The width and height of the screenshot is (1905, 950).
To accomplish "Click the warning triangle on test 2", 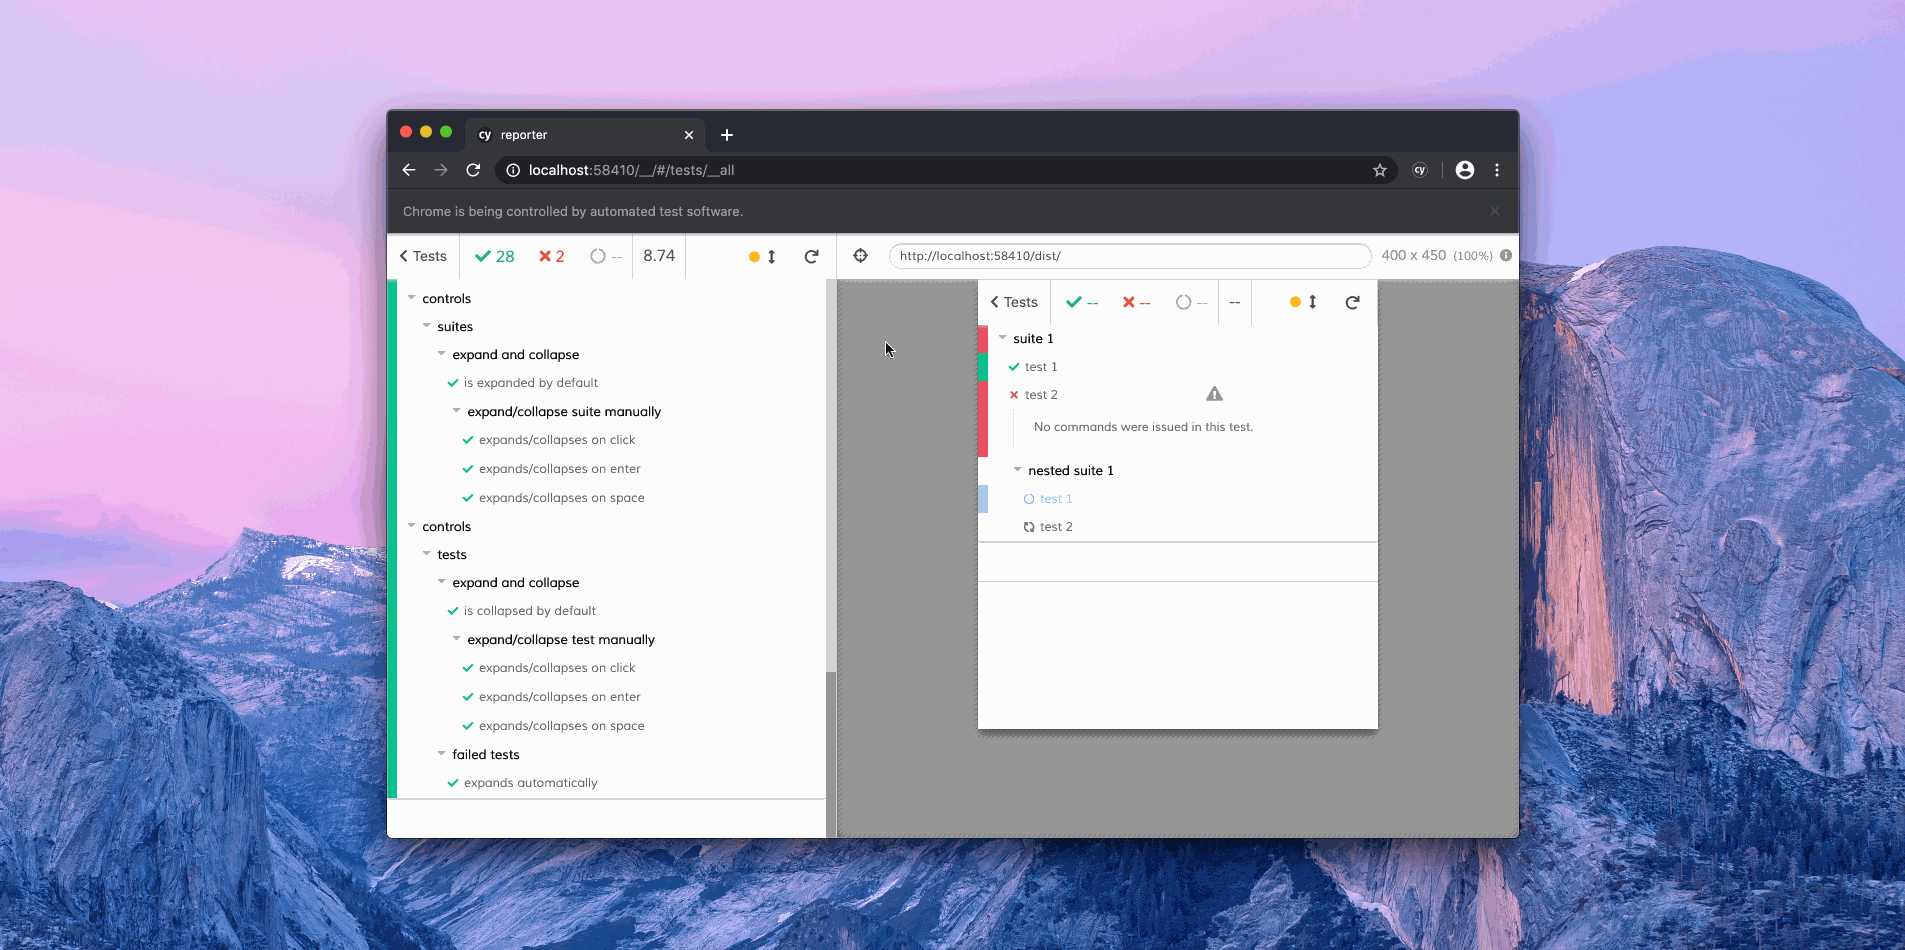I will 1214,394.
